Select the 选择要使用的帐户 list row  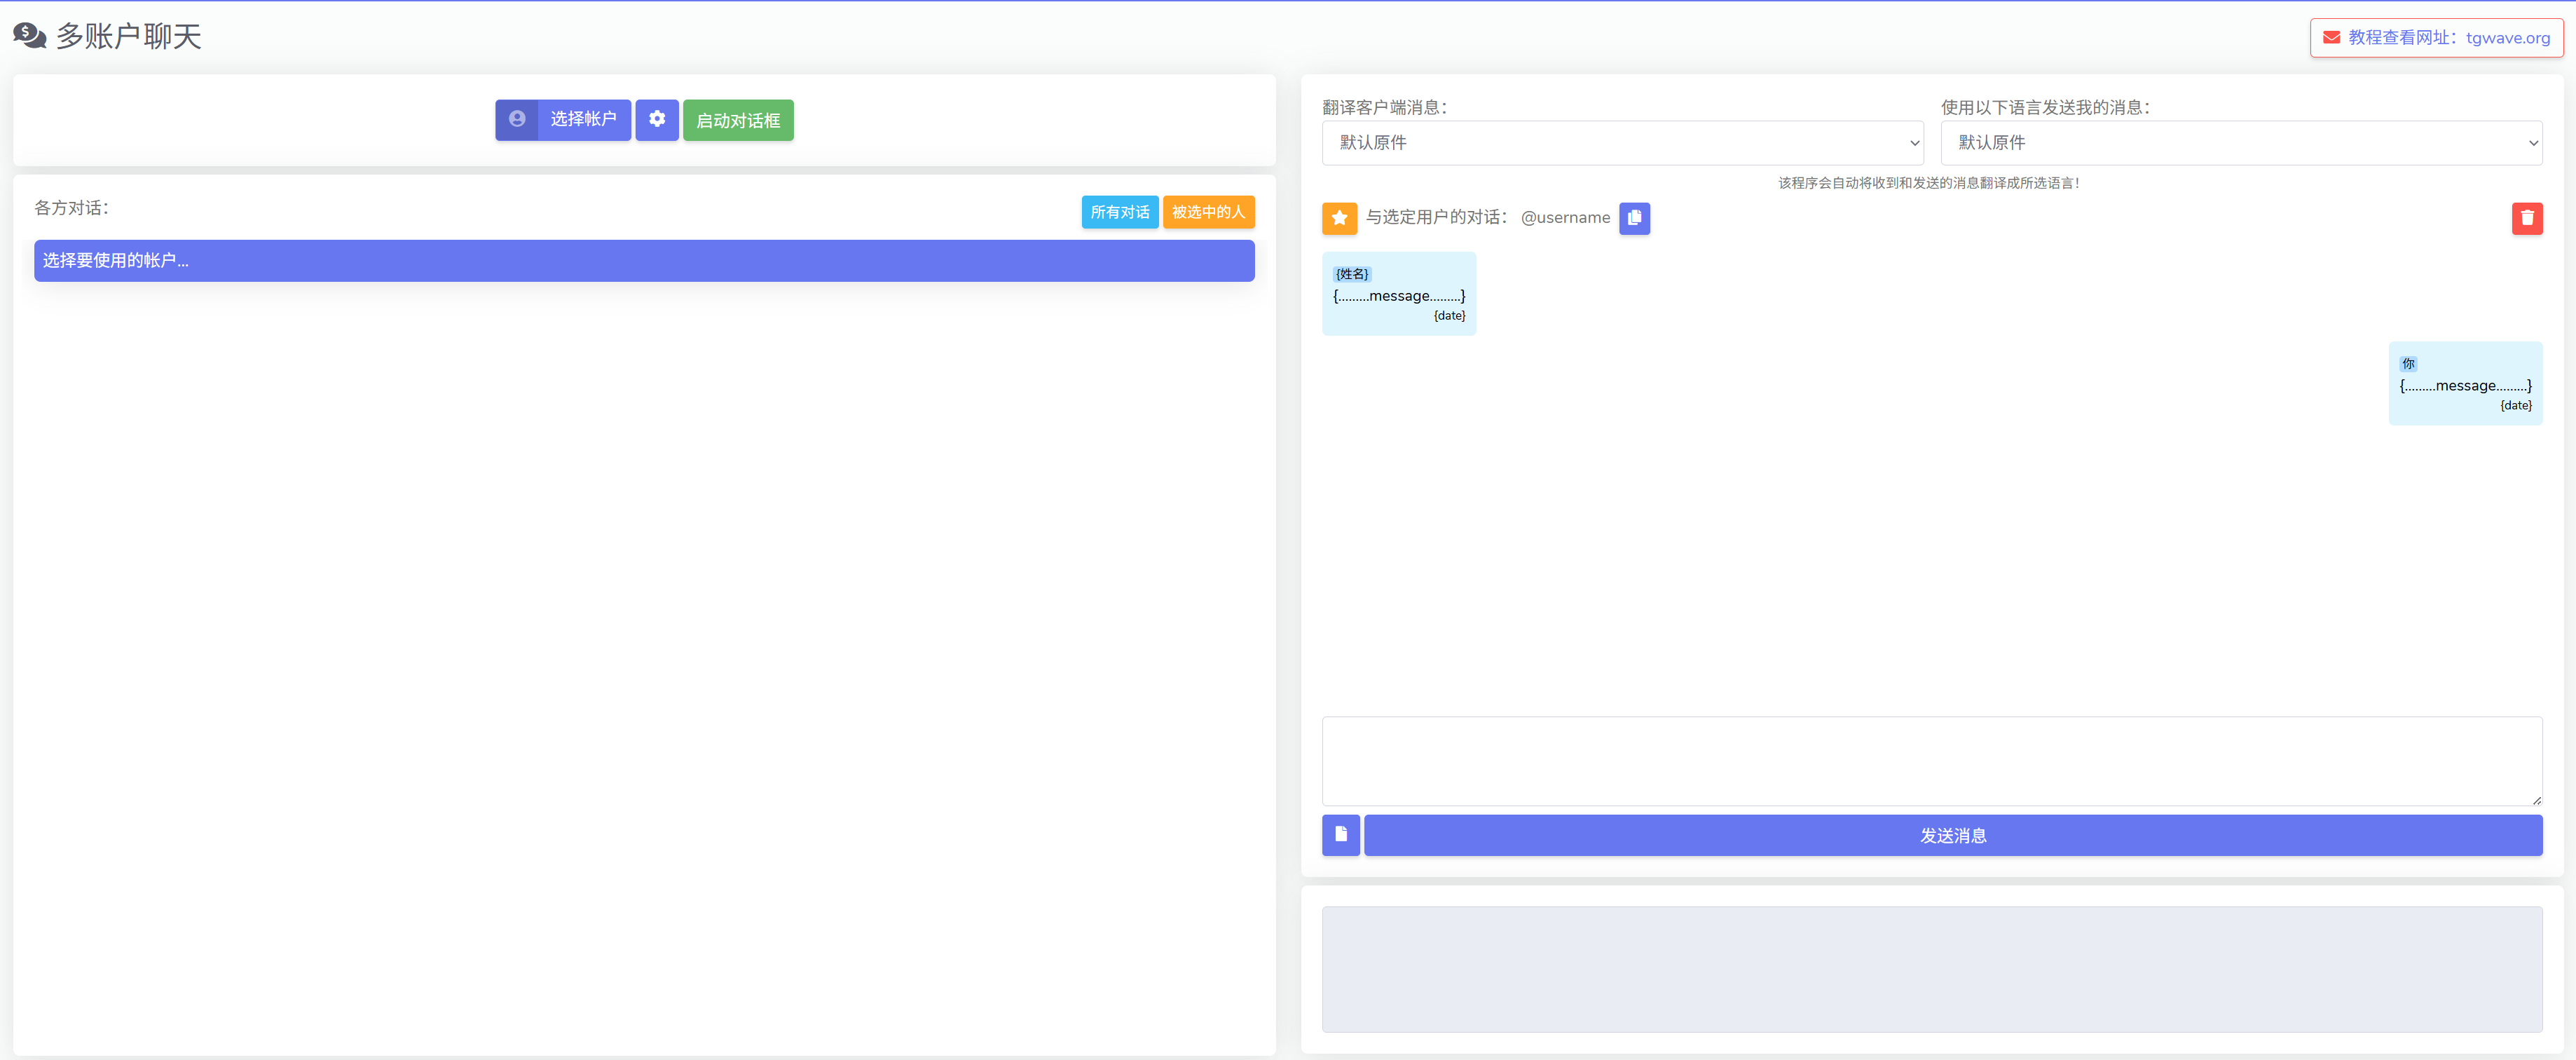[x=644, y=261]
